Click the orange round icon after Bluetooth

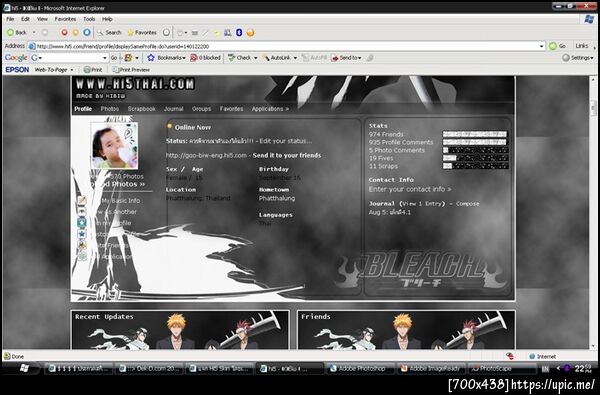250,33
